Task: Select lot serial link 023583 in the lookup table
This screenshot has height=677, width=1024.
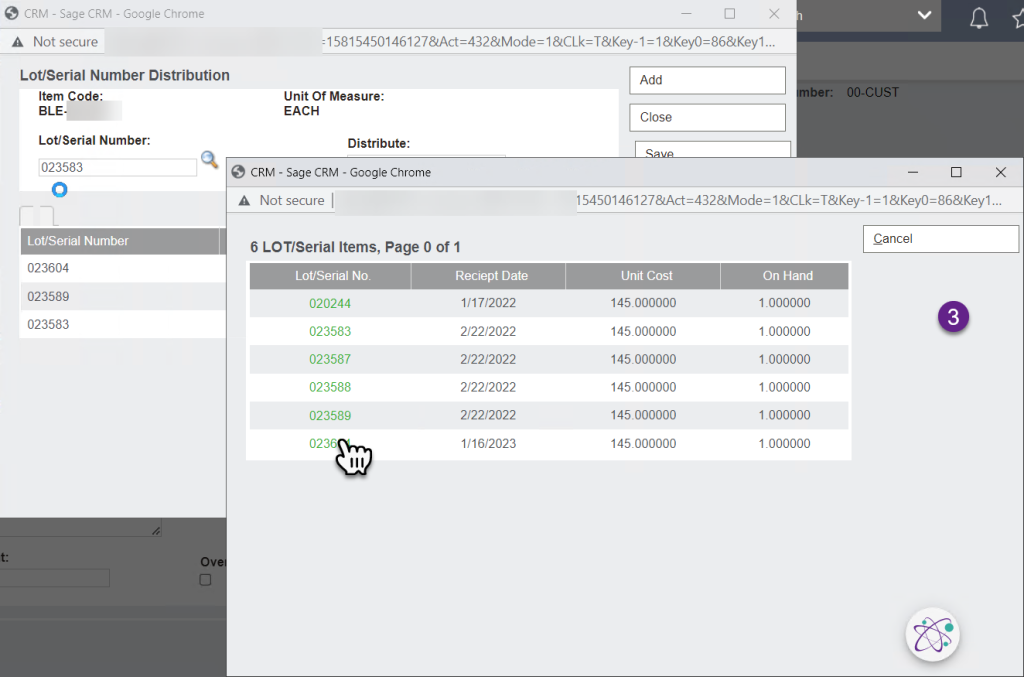Action: (x=330, y=332)
